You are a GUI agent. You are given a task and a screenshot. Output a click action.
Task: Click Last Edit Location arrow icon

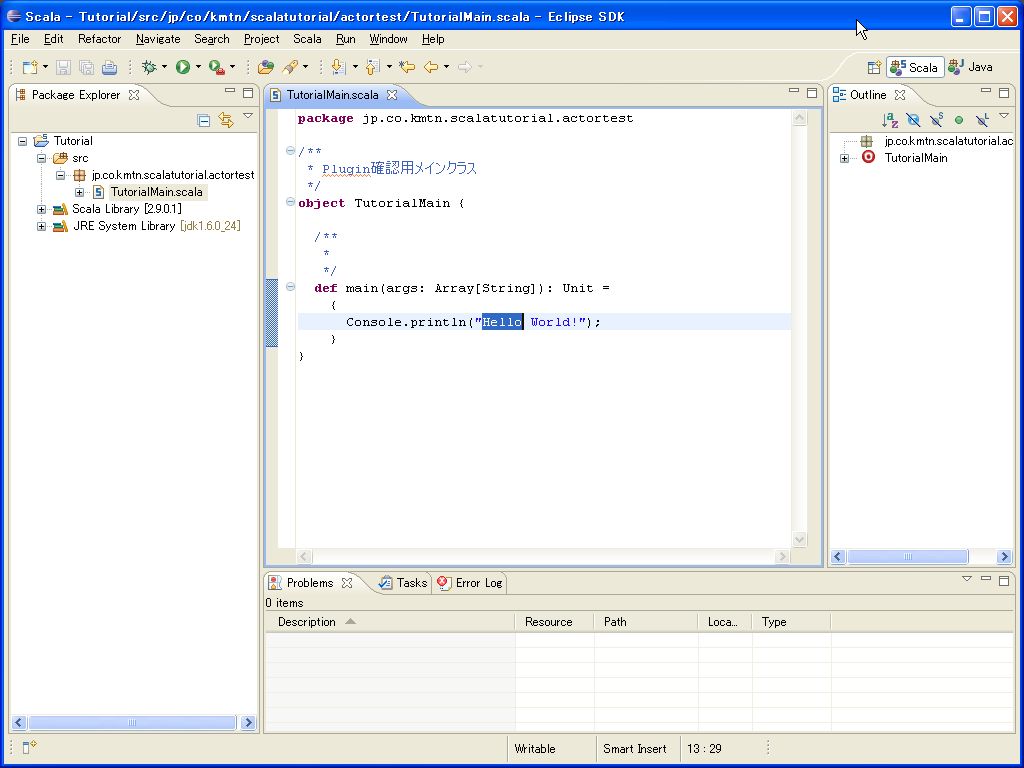(407, 67)
